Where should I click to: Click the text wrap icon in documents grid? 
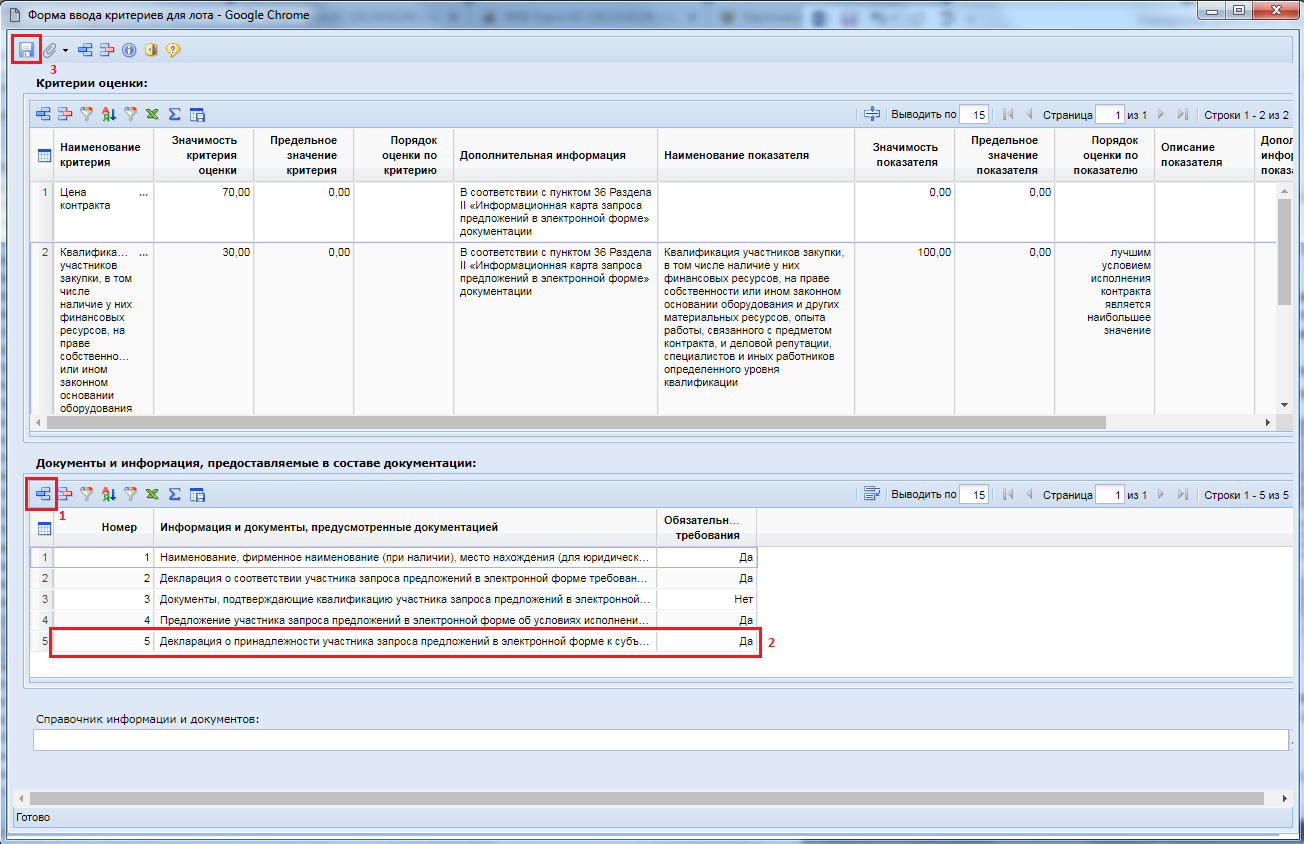coord(871,493)
